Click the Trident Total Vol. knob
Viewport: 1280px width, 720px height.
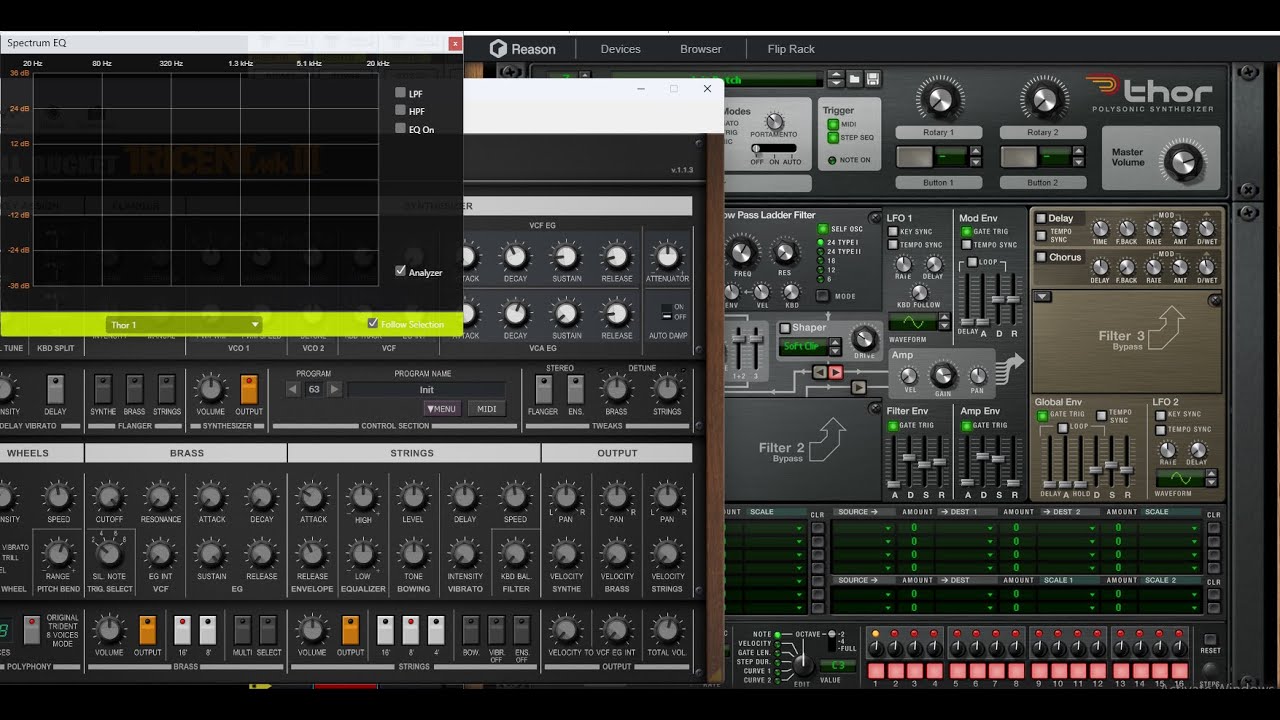(x=667, y=629)
